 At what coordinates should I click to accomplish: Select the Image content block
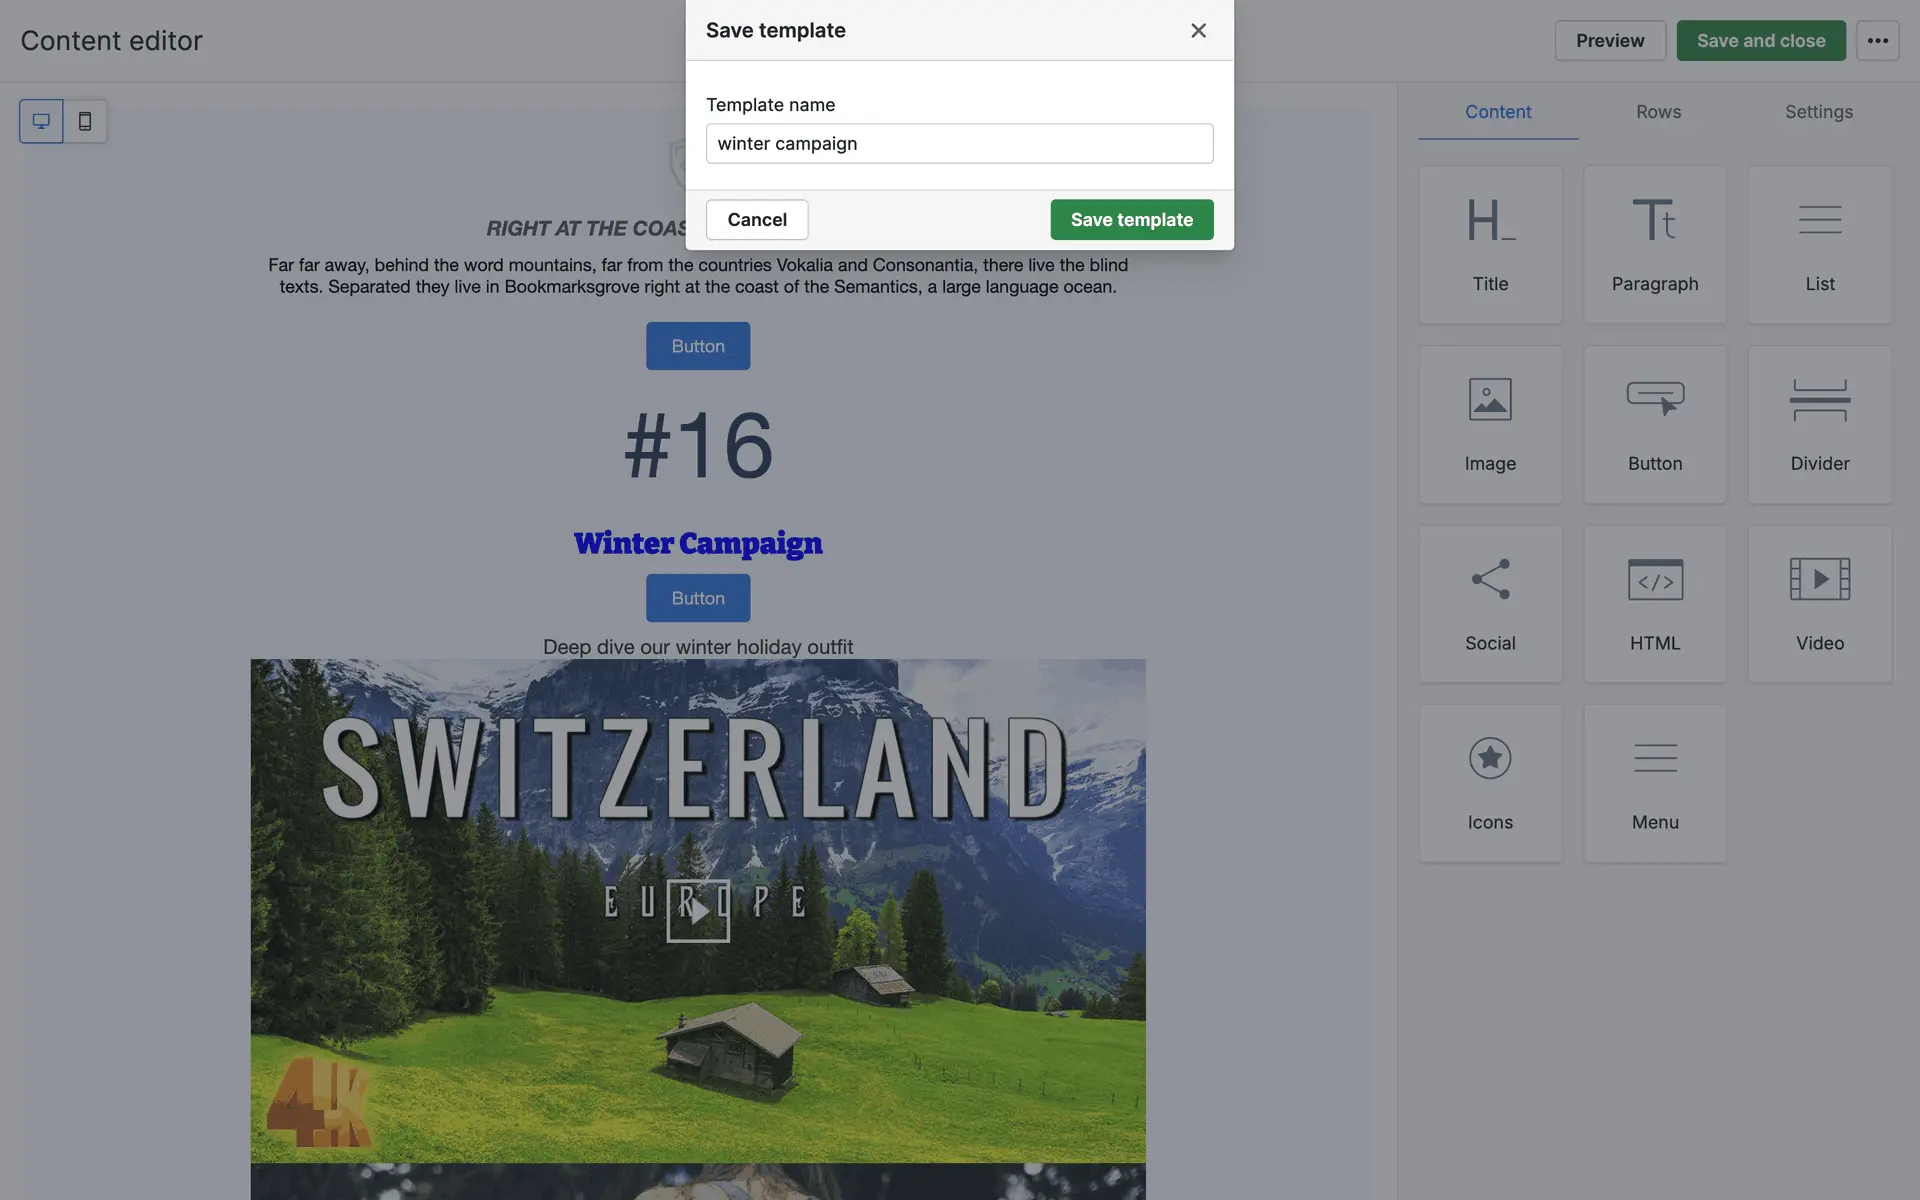(1490, 424)
